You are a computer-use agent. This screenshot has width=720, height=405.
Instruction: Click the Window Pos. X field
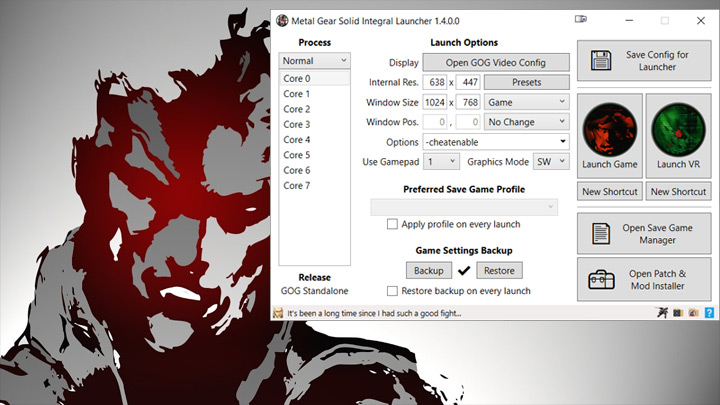[x=435, y=122]
